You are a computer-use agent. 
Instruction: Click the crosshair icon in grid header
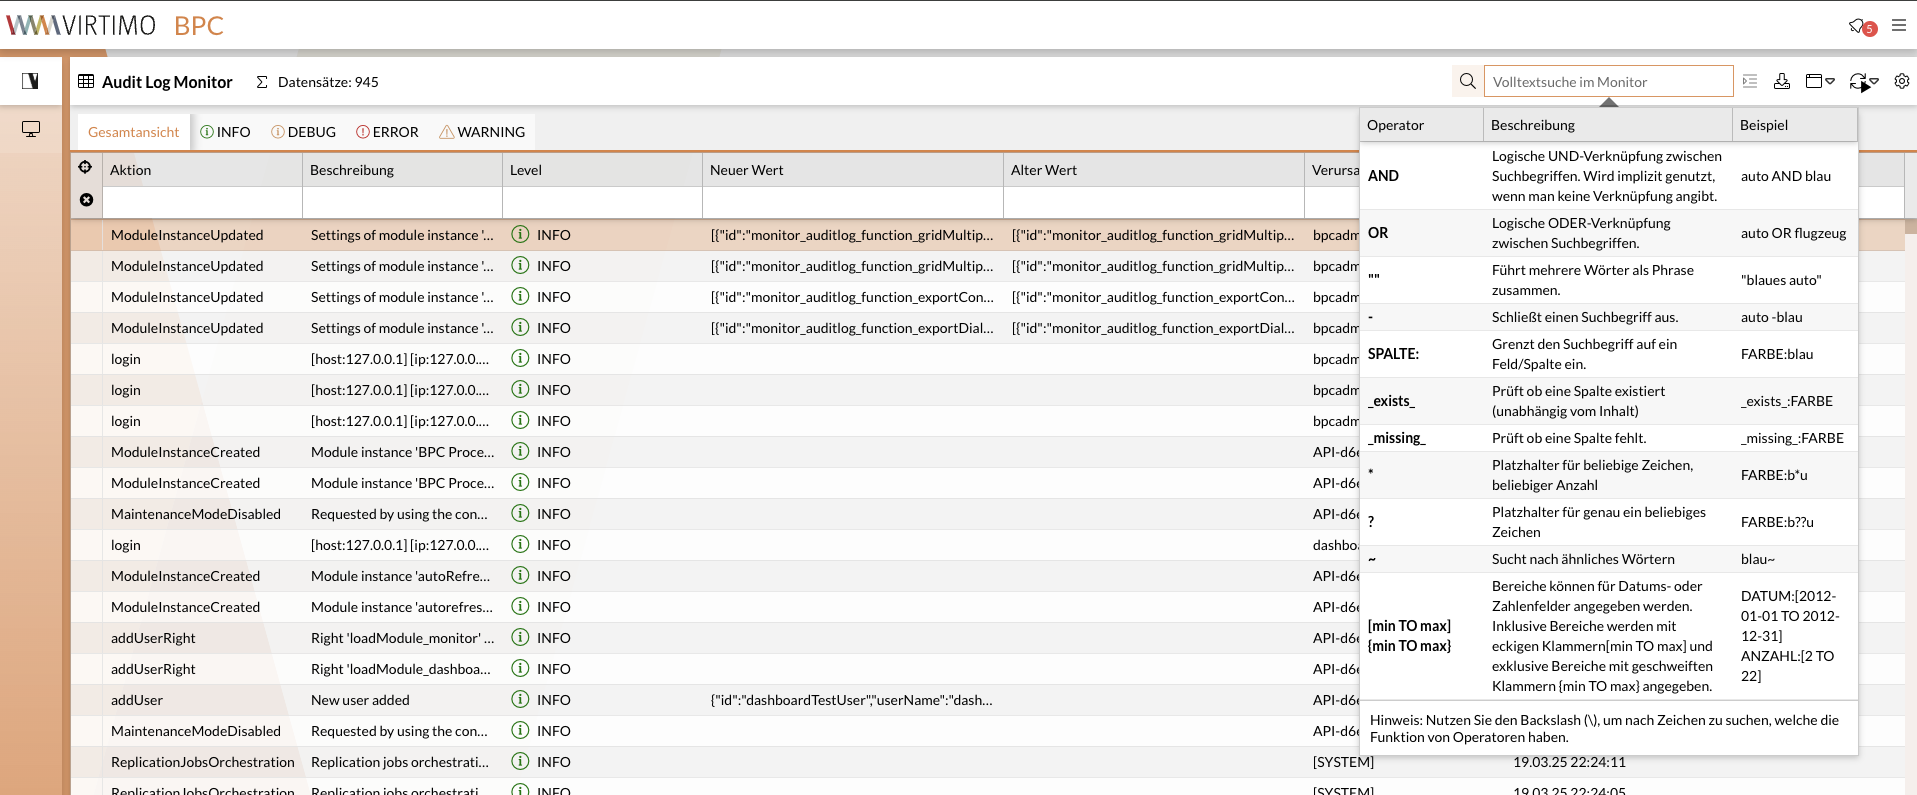[x=86, y=168]
